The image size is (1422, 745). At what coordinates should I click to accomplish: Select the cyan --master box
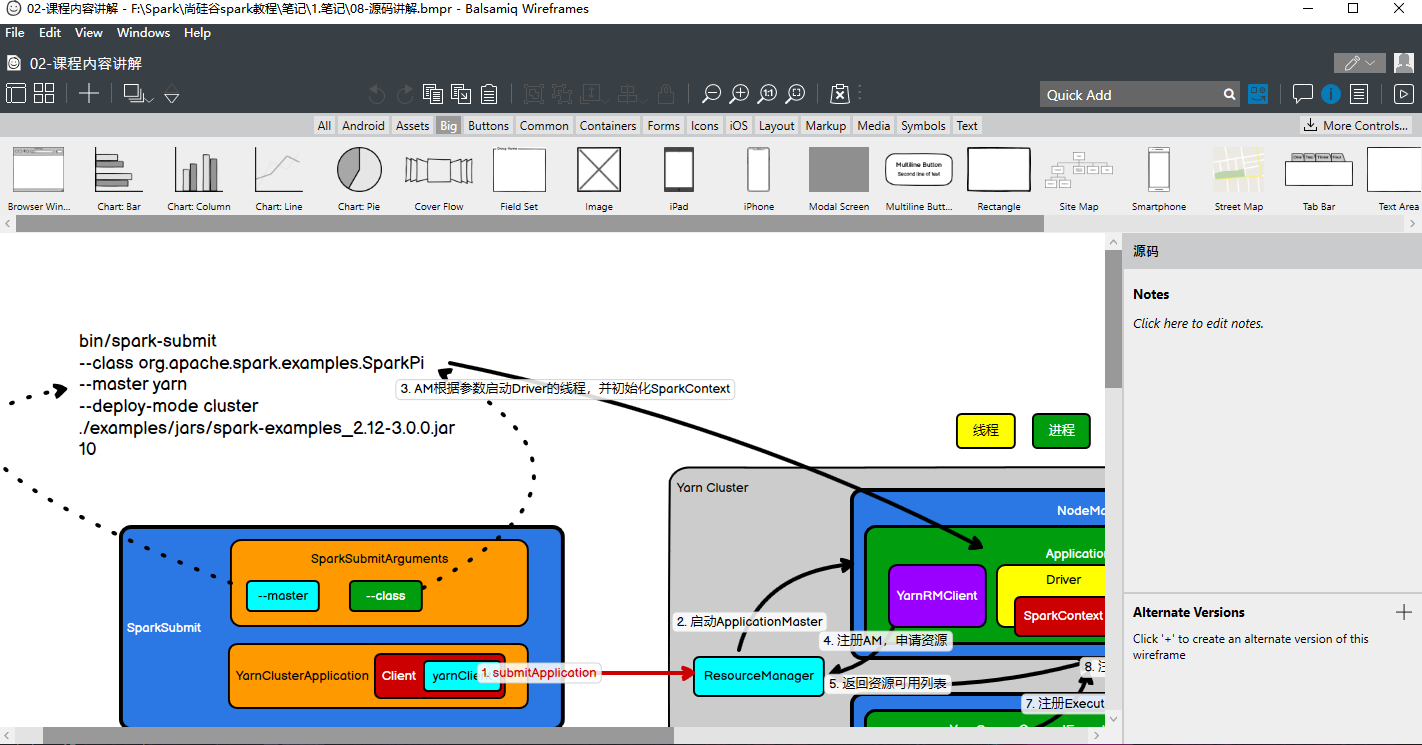[x=283, y=596]
